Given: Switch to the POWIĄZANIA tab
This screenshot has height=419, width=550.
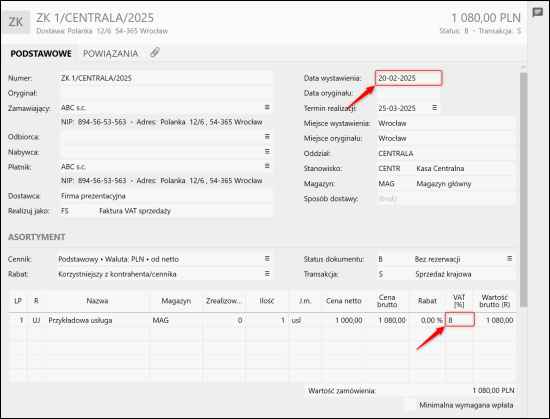Looking at the screenshot, I should (110, 54).
